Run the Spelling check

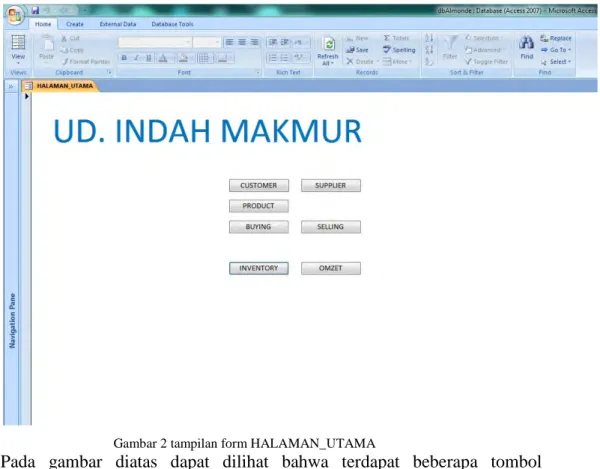(x=399, y=50)
